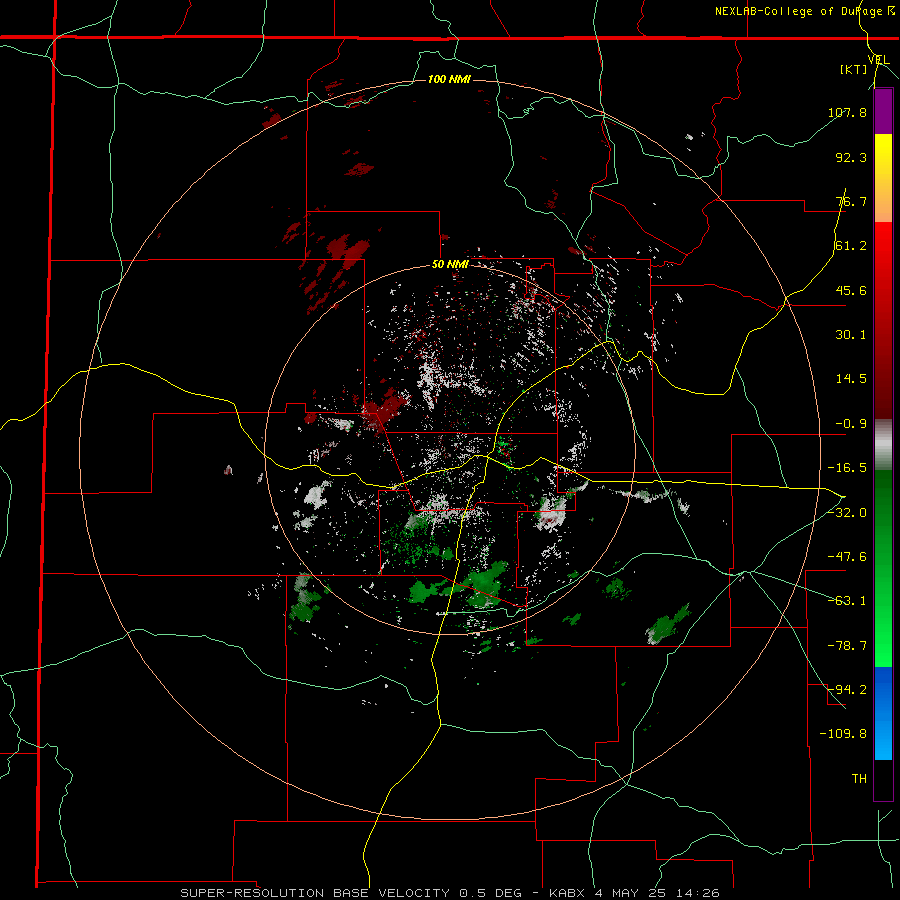
Task: Select the -0.9 scale value
Action: pos(851,424)
